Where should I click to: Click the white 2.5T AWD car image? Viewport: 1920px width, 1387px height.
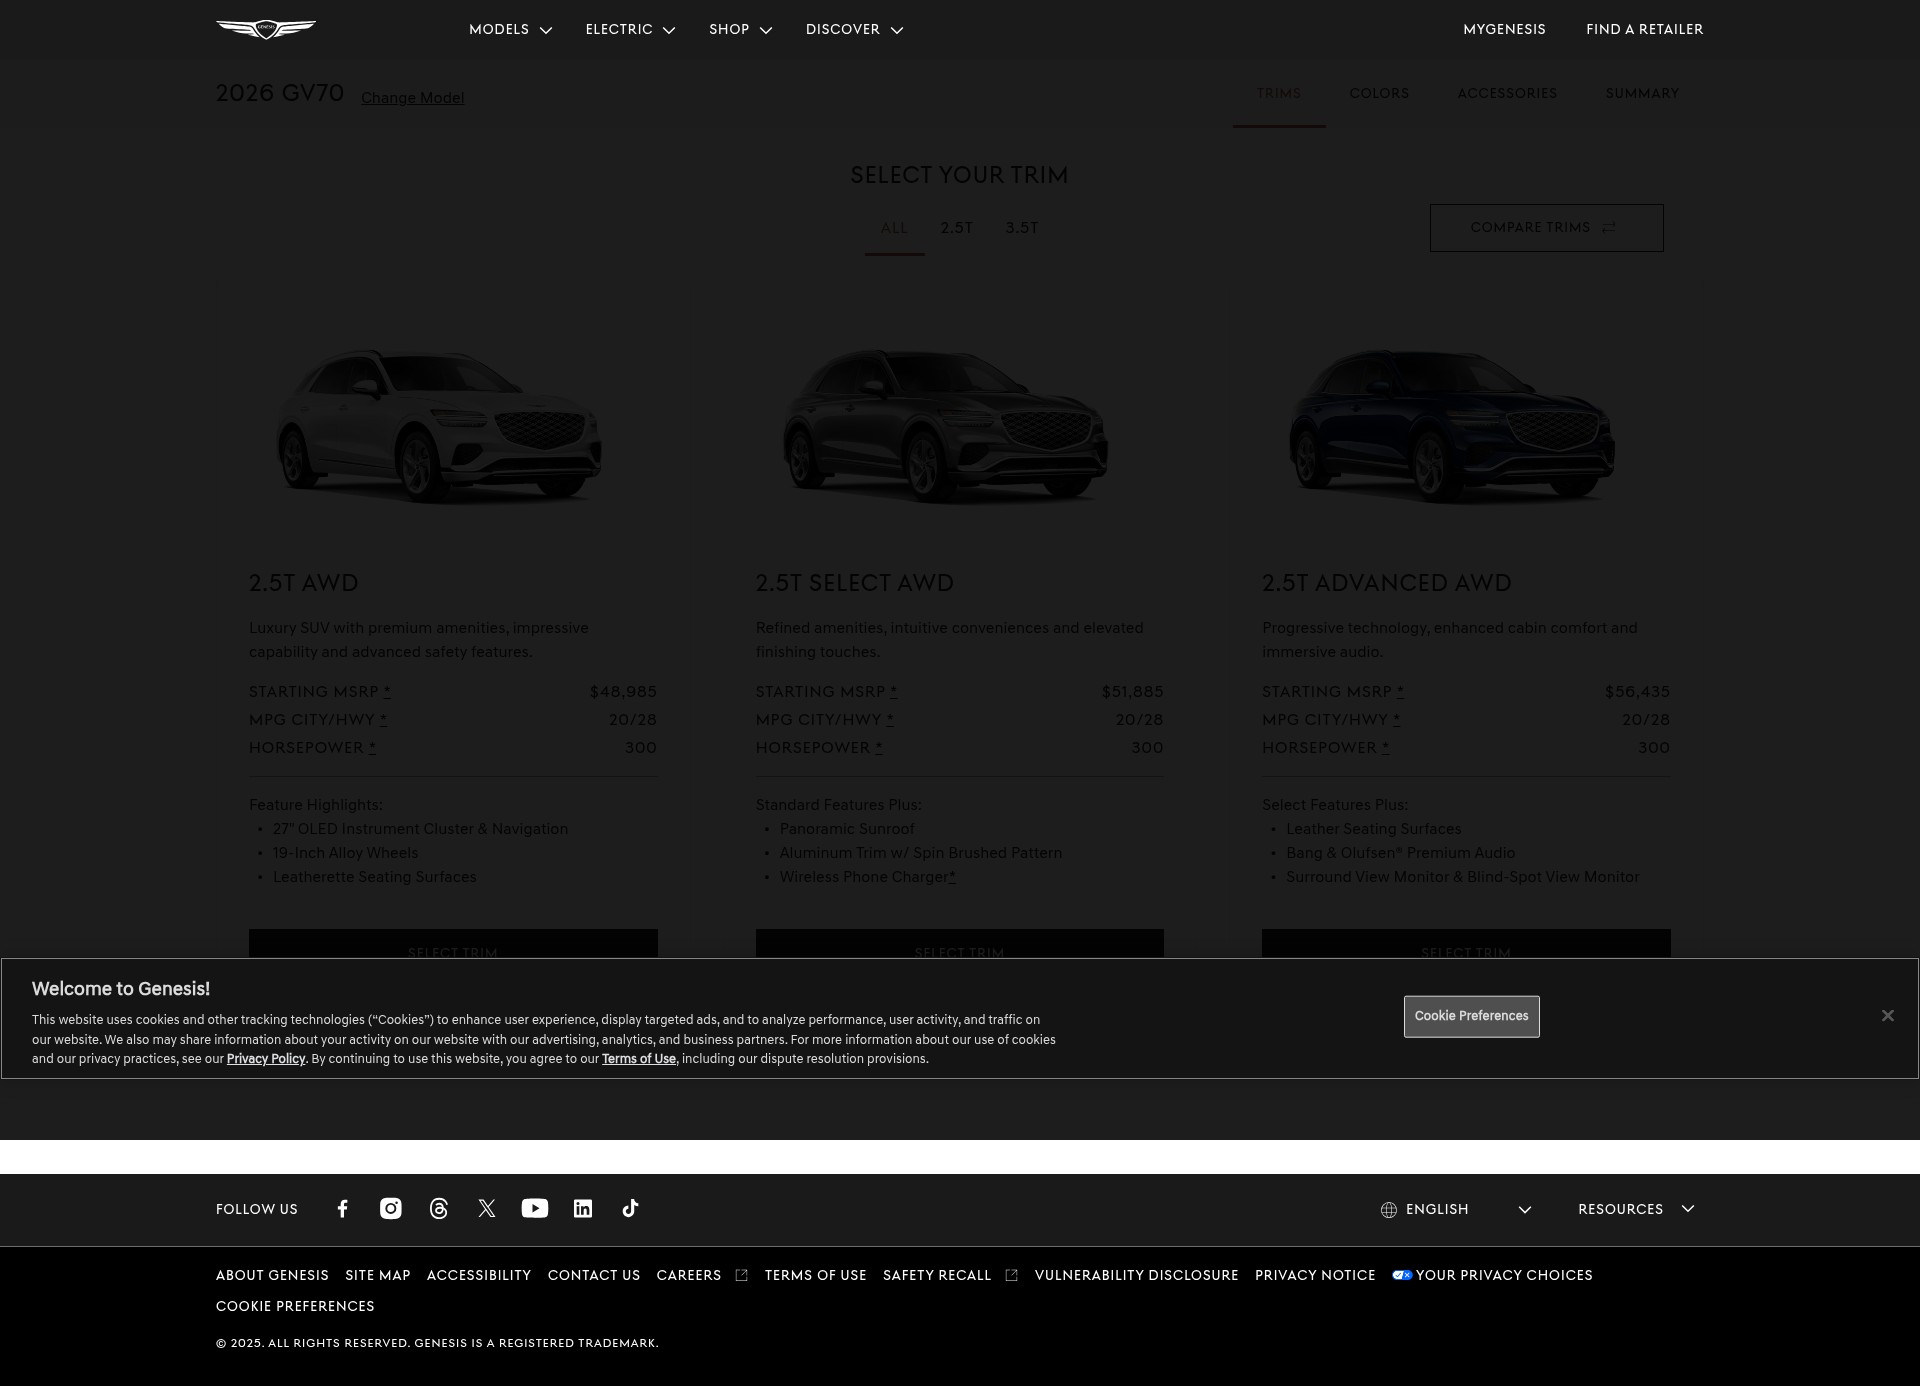coord(440,425)
